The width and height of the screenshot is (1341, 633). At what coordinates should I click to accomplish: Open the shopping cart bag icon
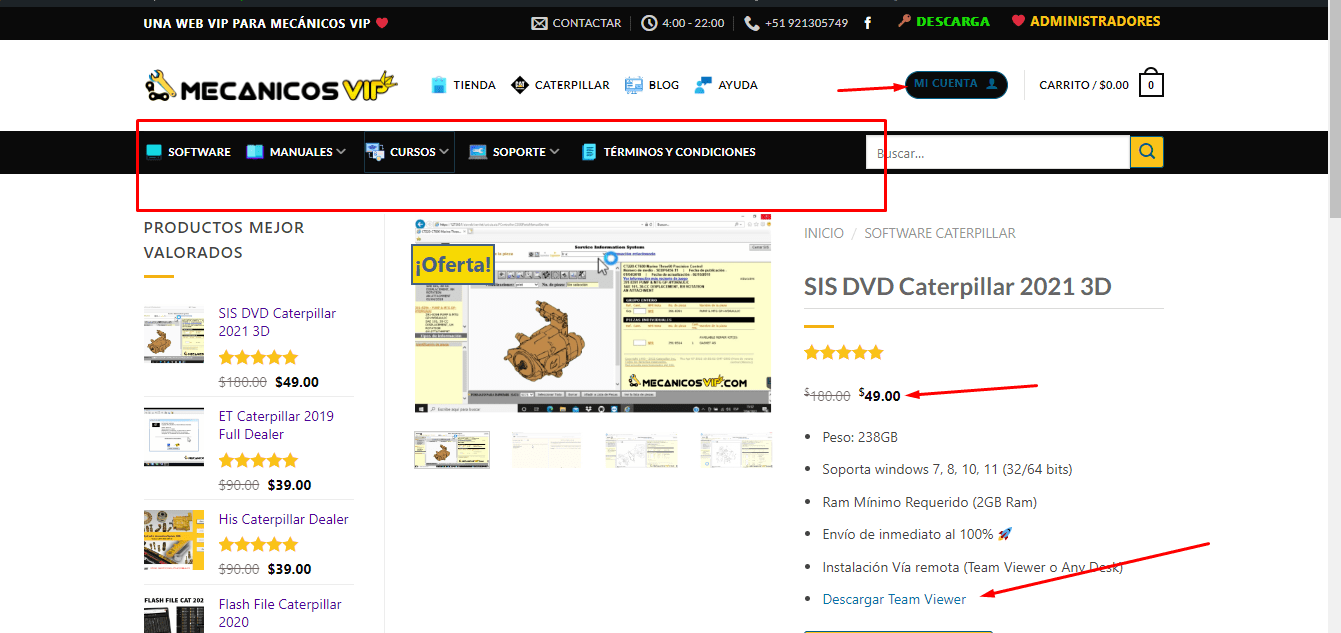point(1151,83)
